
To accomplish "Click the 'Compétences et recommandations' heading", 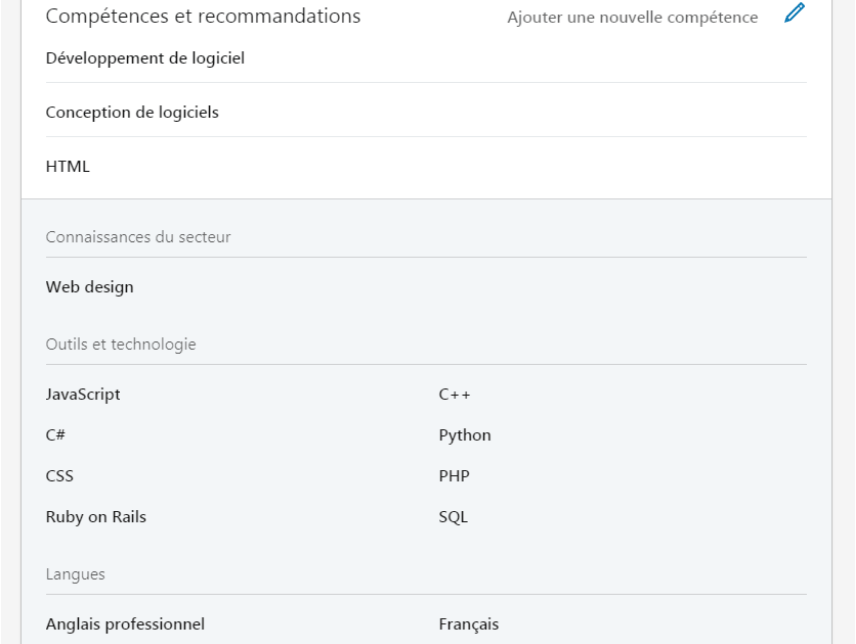I will coord(203,16).
